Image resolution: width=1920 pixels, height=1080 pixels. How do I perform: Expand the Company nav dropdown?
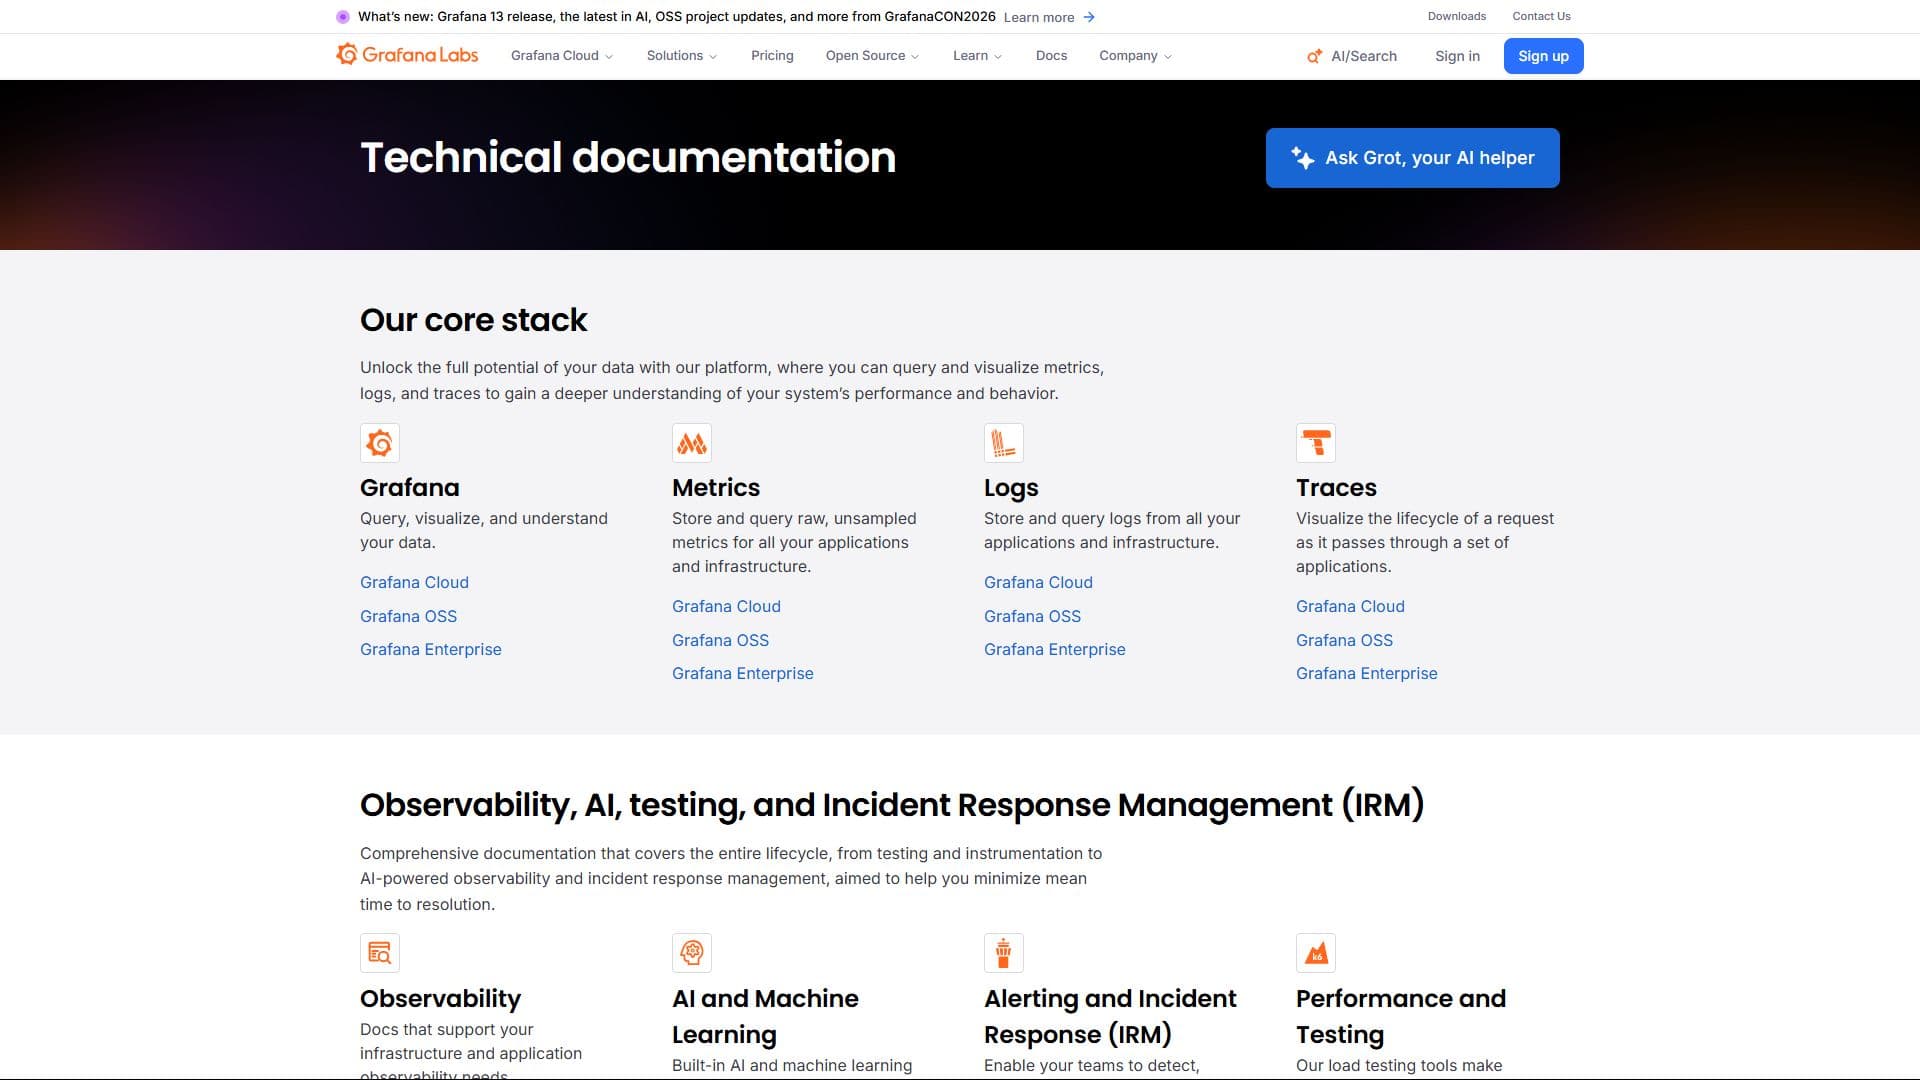coord(1135,56)
